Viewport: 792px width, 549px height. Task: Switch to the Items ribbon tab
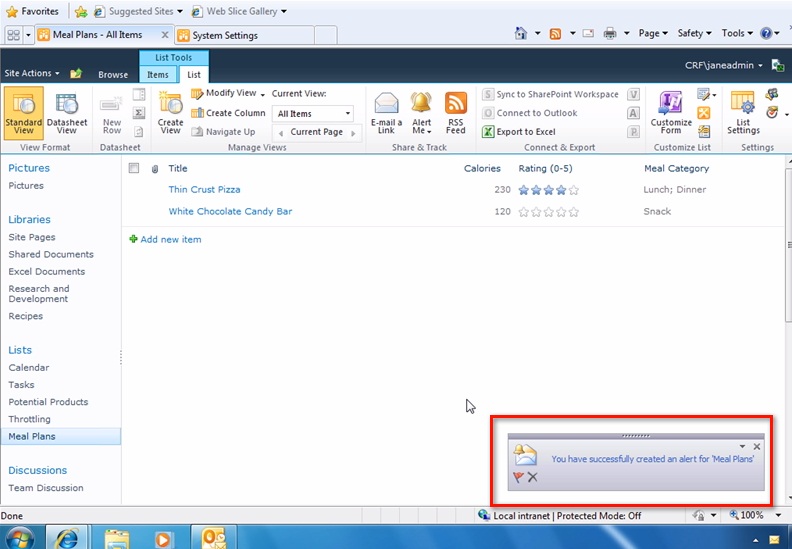pyautogui.click(x=158, y=75)
